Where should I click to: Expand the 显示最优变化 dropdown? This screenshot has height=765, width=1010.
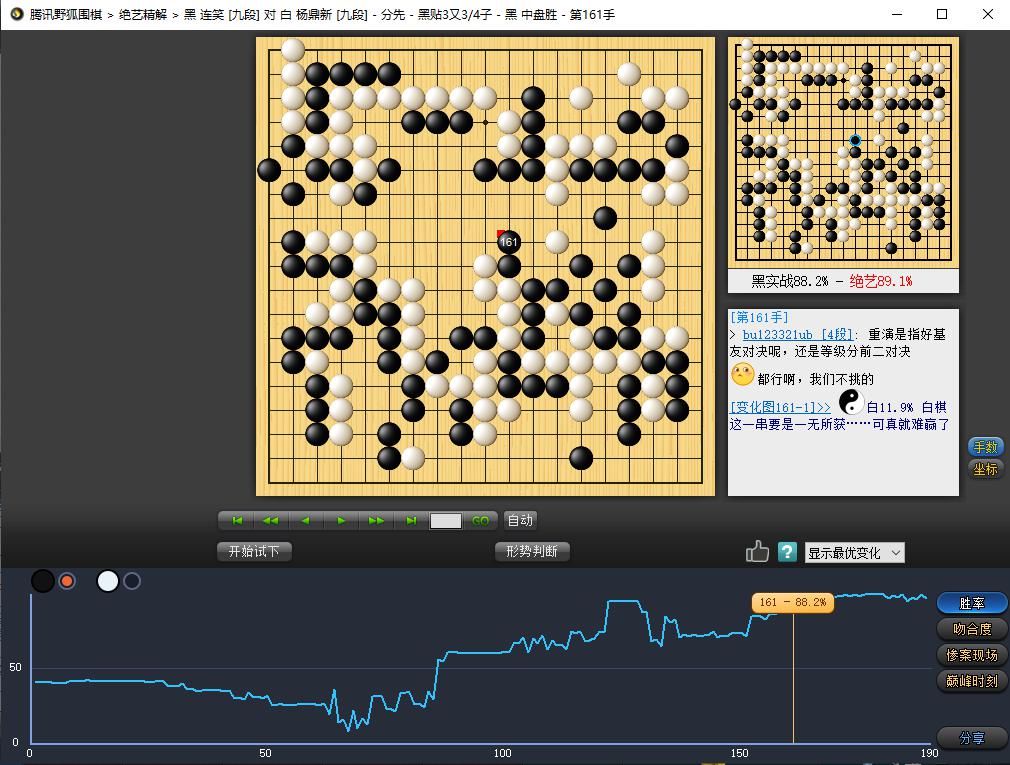pos(854,553)
